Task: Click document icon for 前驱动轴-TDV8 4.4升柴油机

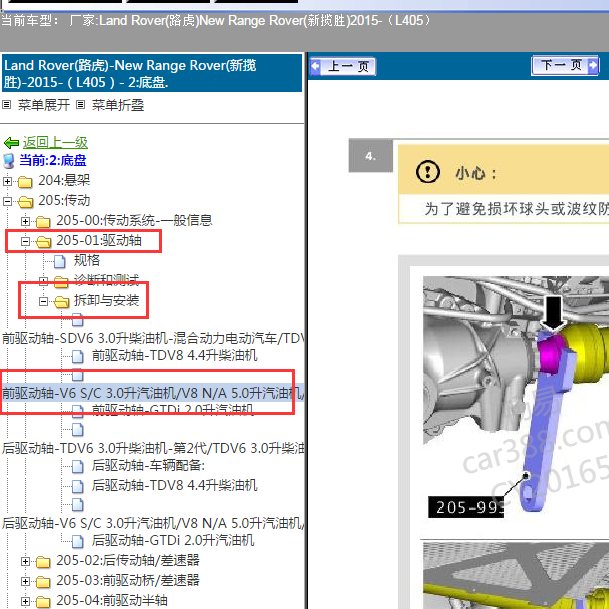Action: [x=78, y=356]
